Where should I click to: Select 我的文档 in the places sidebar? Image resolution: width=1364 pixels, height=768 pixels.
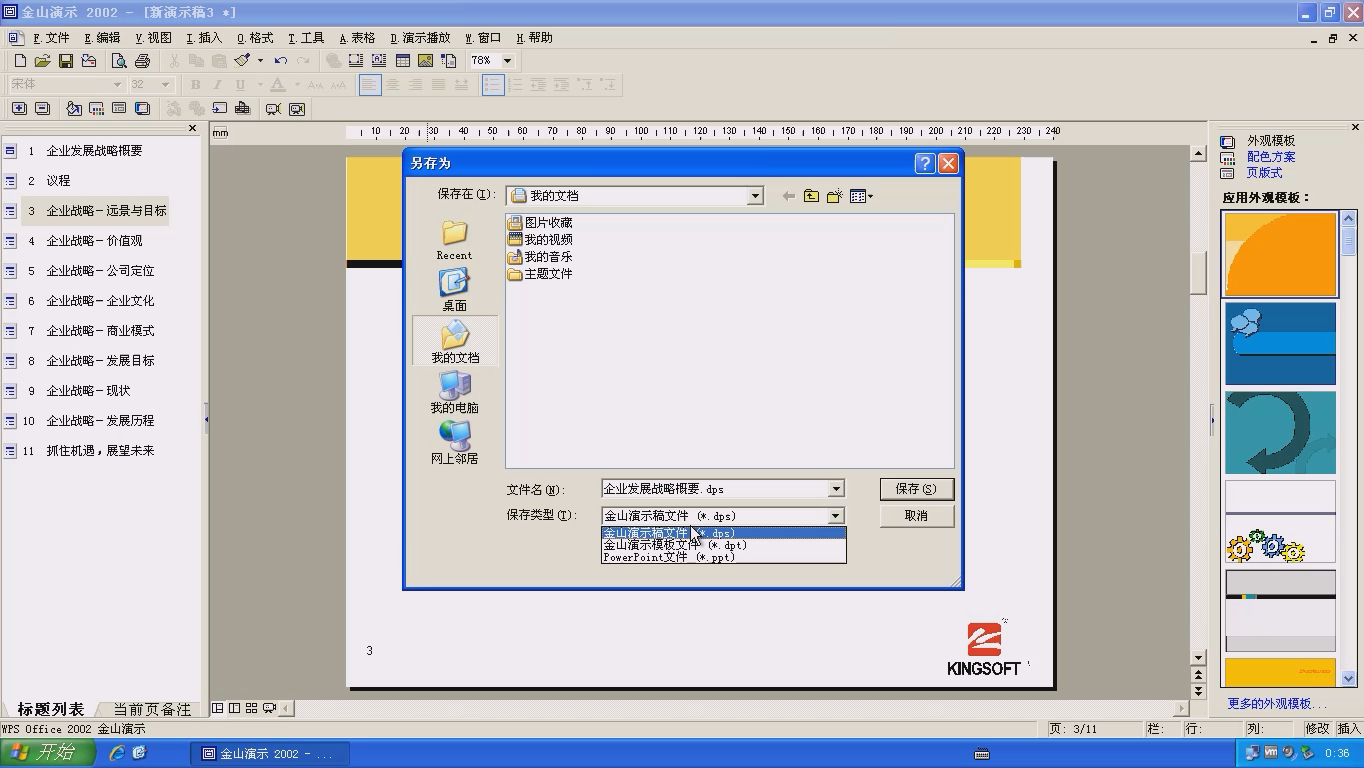click(x=455, y=341)
